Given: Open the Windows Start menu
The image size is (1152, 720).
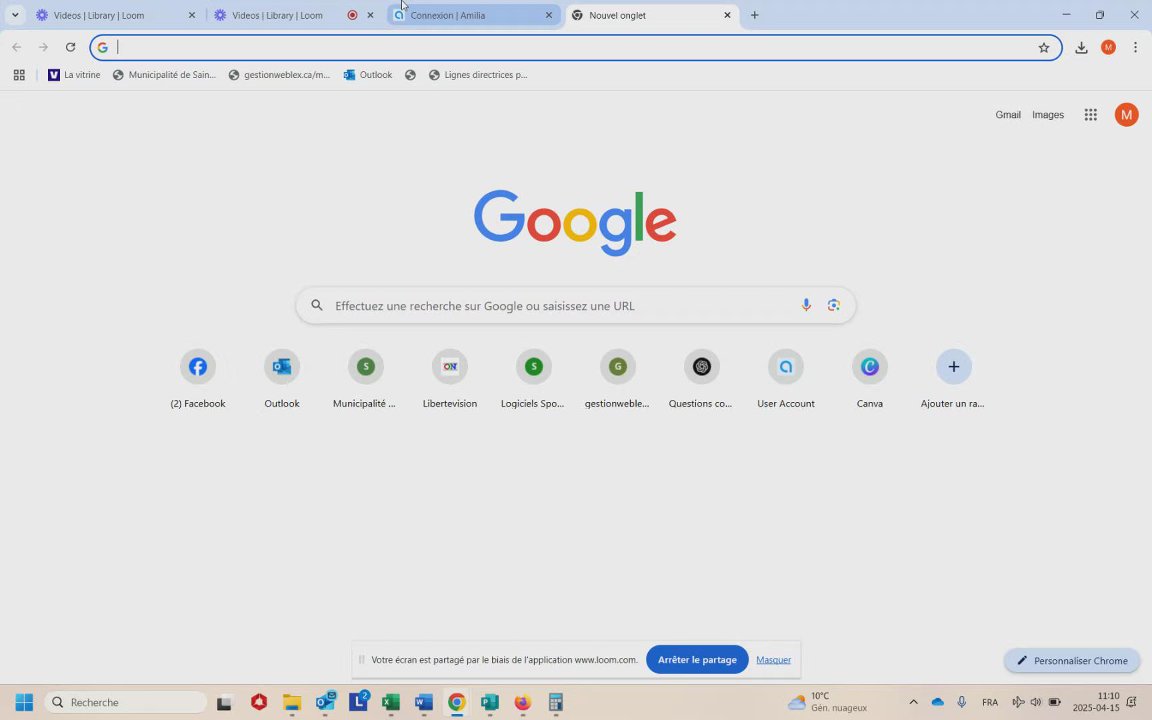Looking at the screenshot, I should point(24,702).
